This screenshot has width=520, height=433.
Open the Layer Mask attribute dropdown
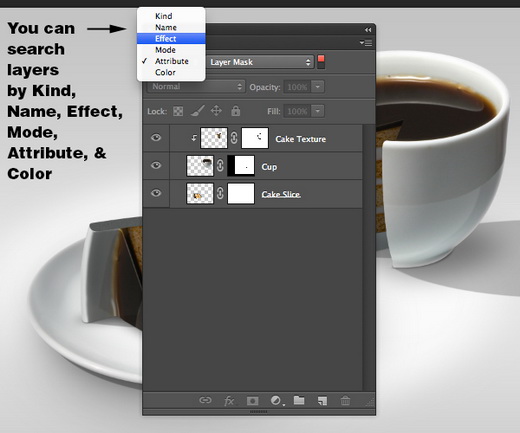pyautogui.click(x=260, y=62)
